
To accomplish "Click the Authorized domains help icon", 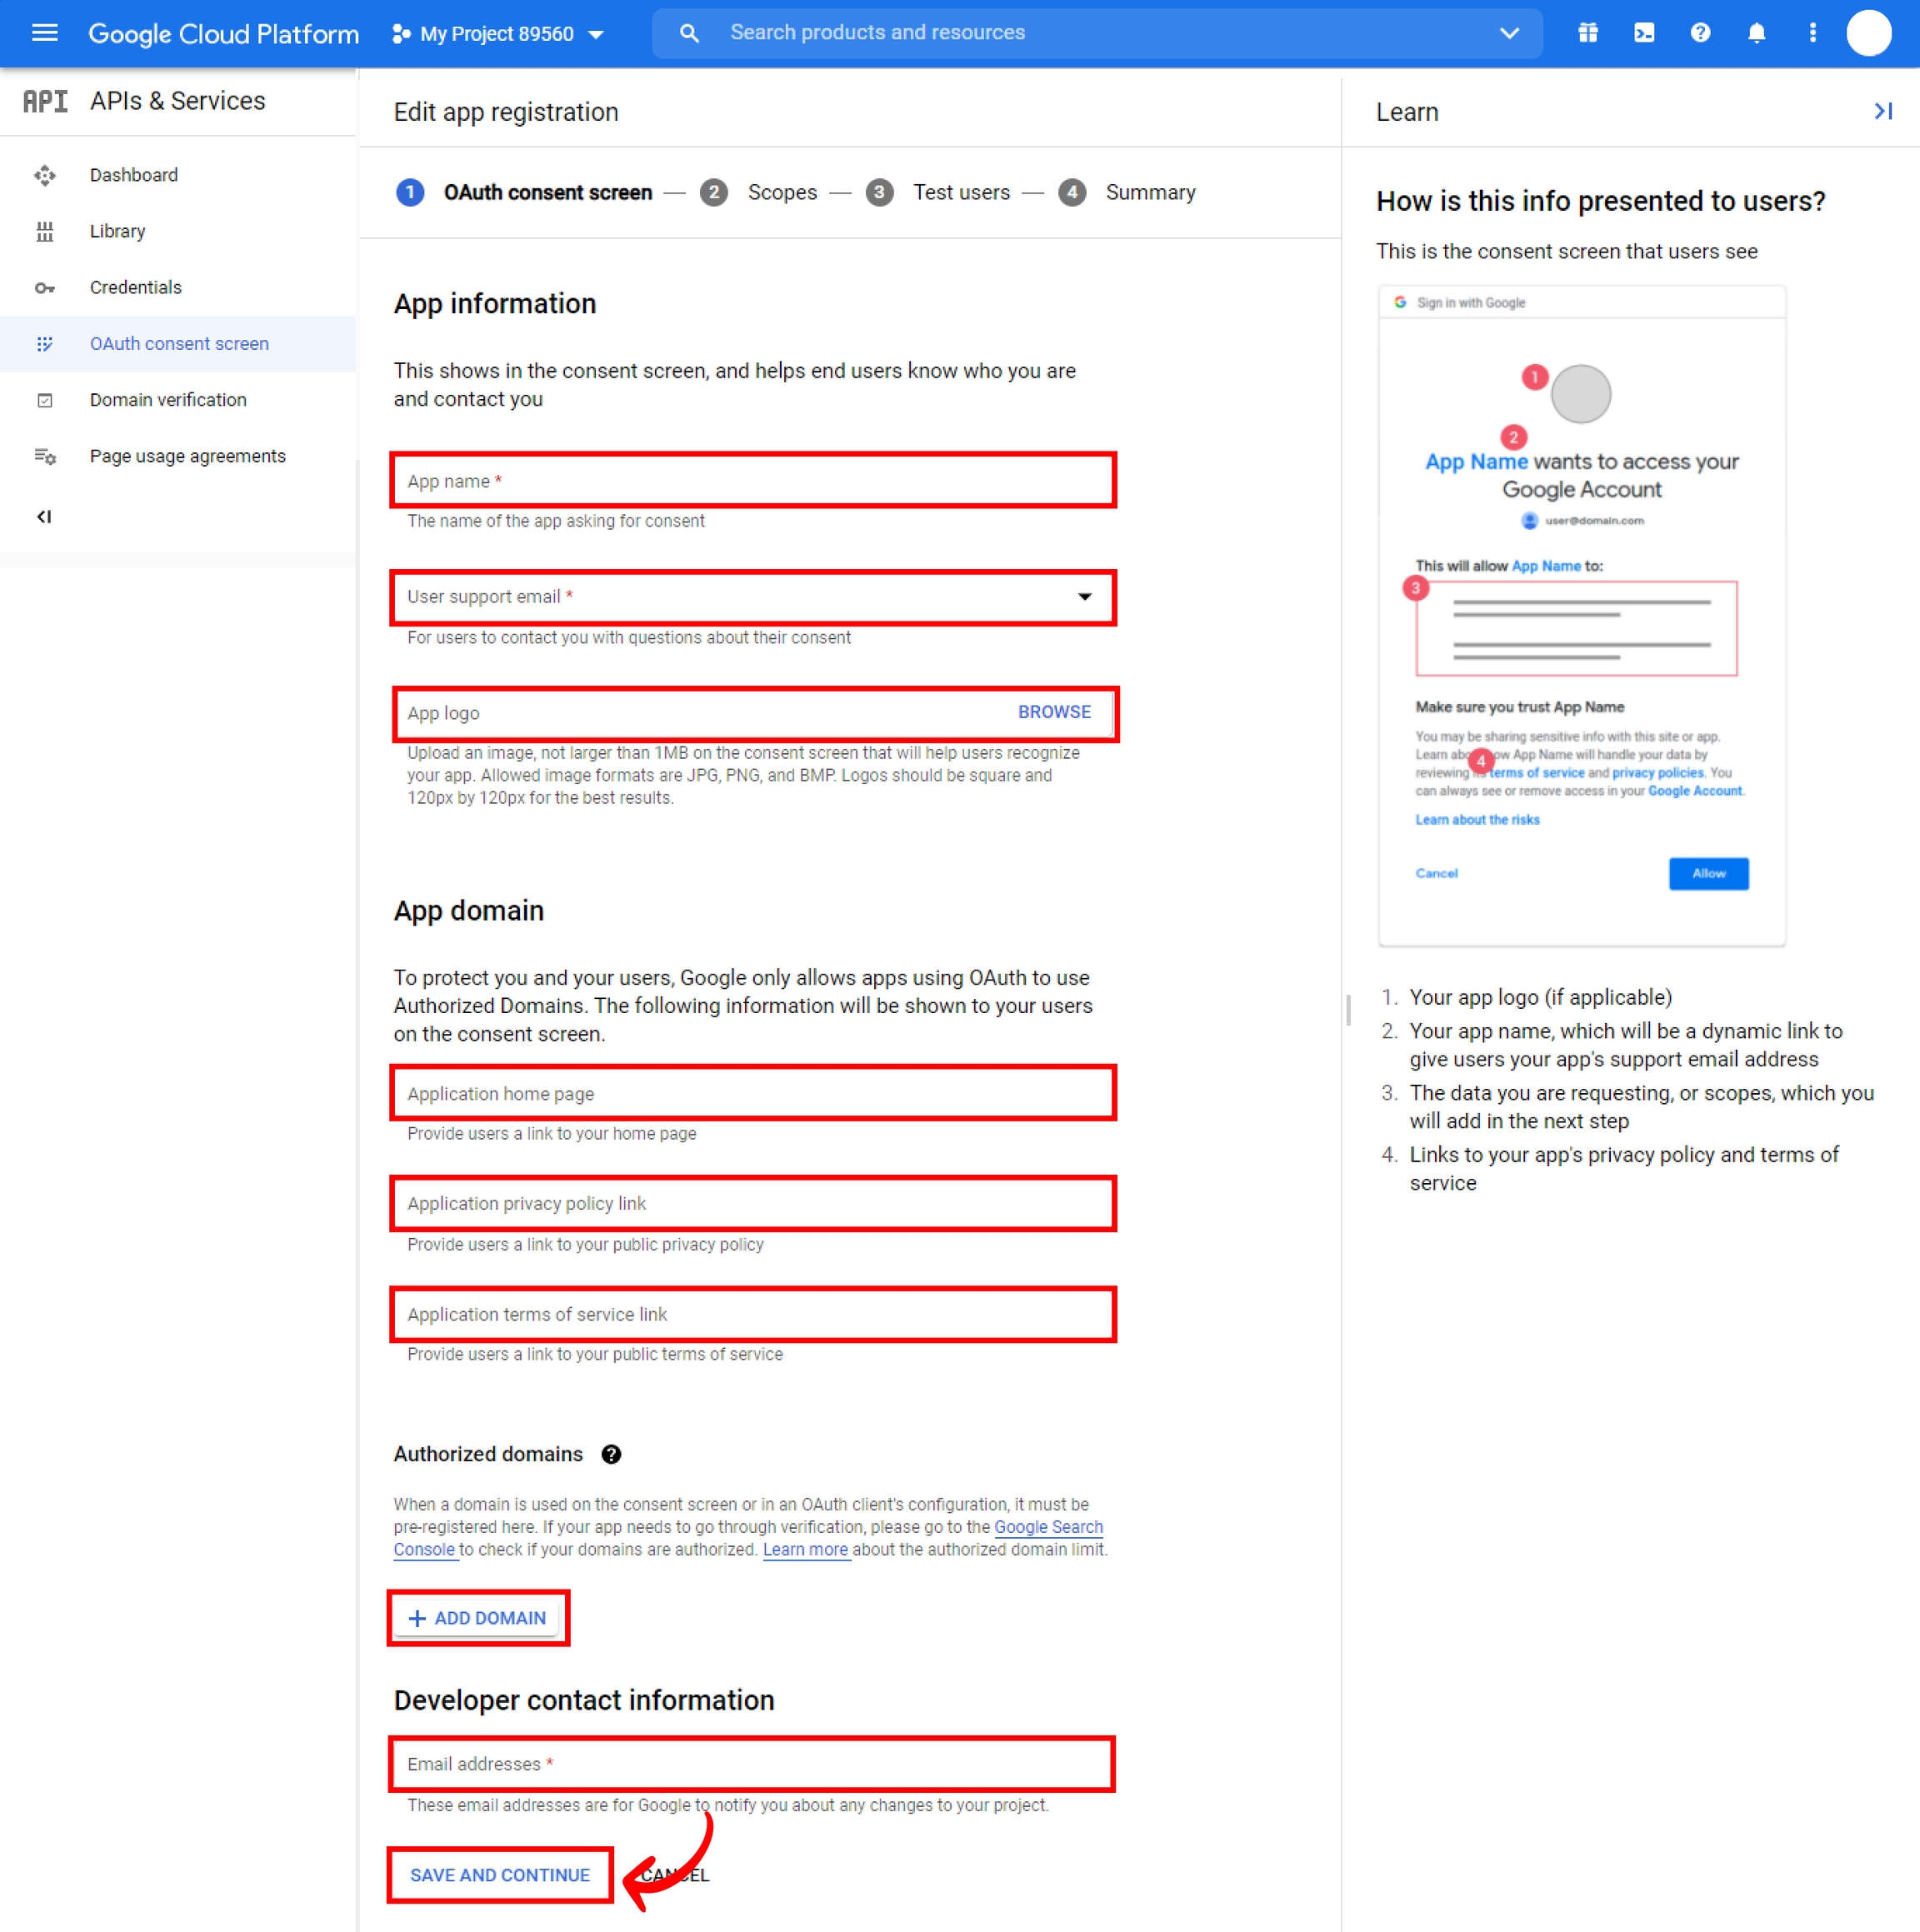I will click(x=611, y=1454).
